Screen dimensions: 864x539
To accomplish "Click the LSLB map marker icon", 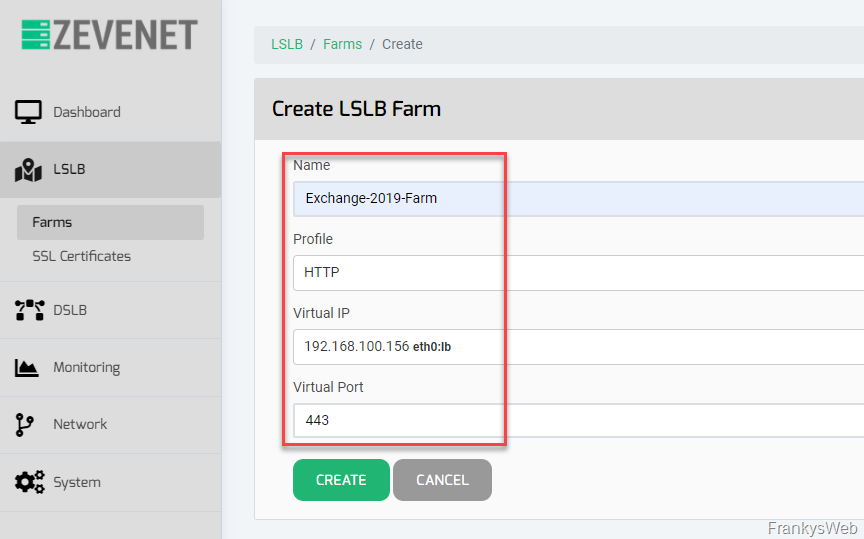I will pos(28,170).
